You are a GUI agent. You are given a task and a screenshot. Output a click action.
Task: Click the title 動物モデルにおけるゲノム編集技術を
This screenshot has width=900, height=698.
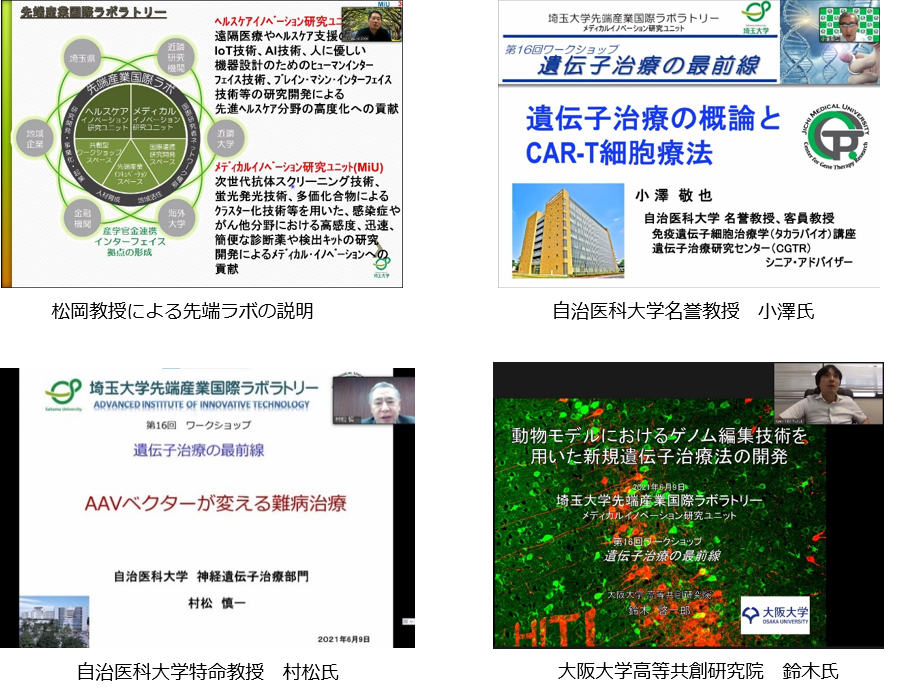tap(659, 436)
